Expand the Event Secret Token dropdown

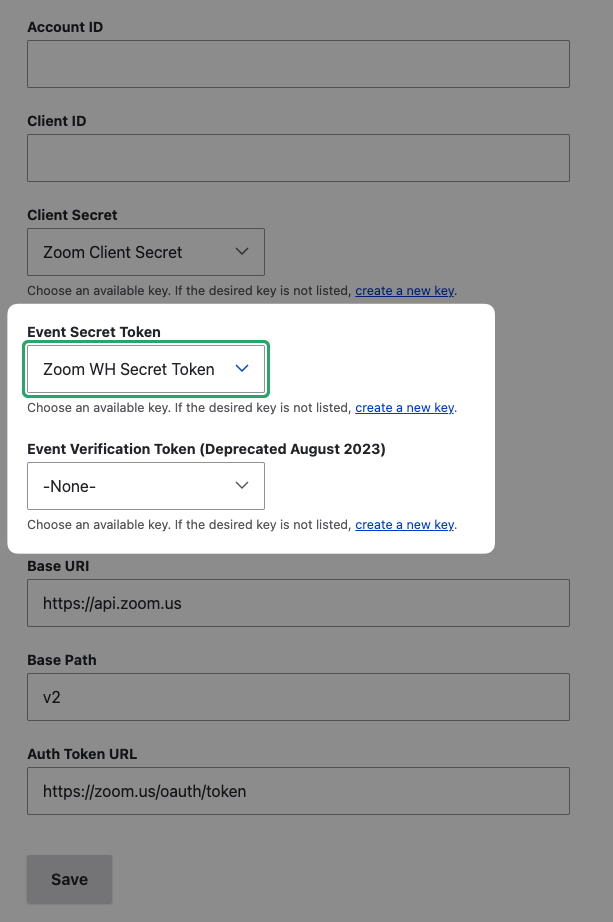coord(146,369)
